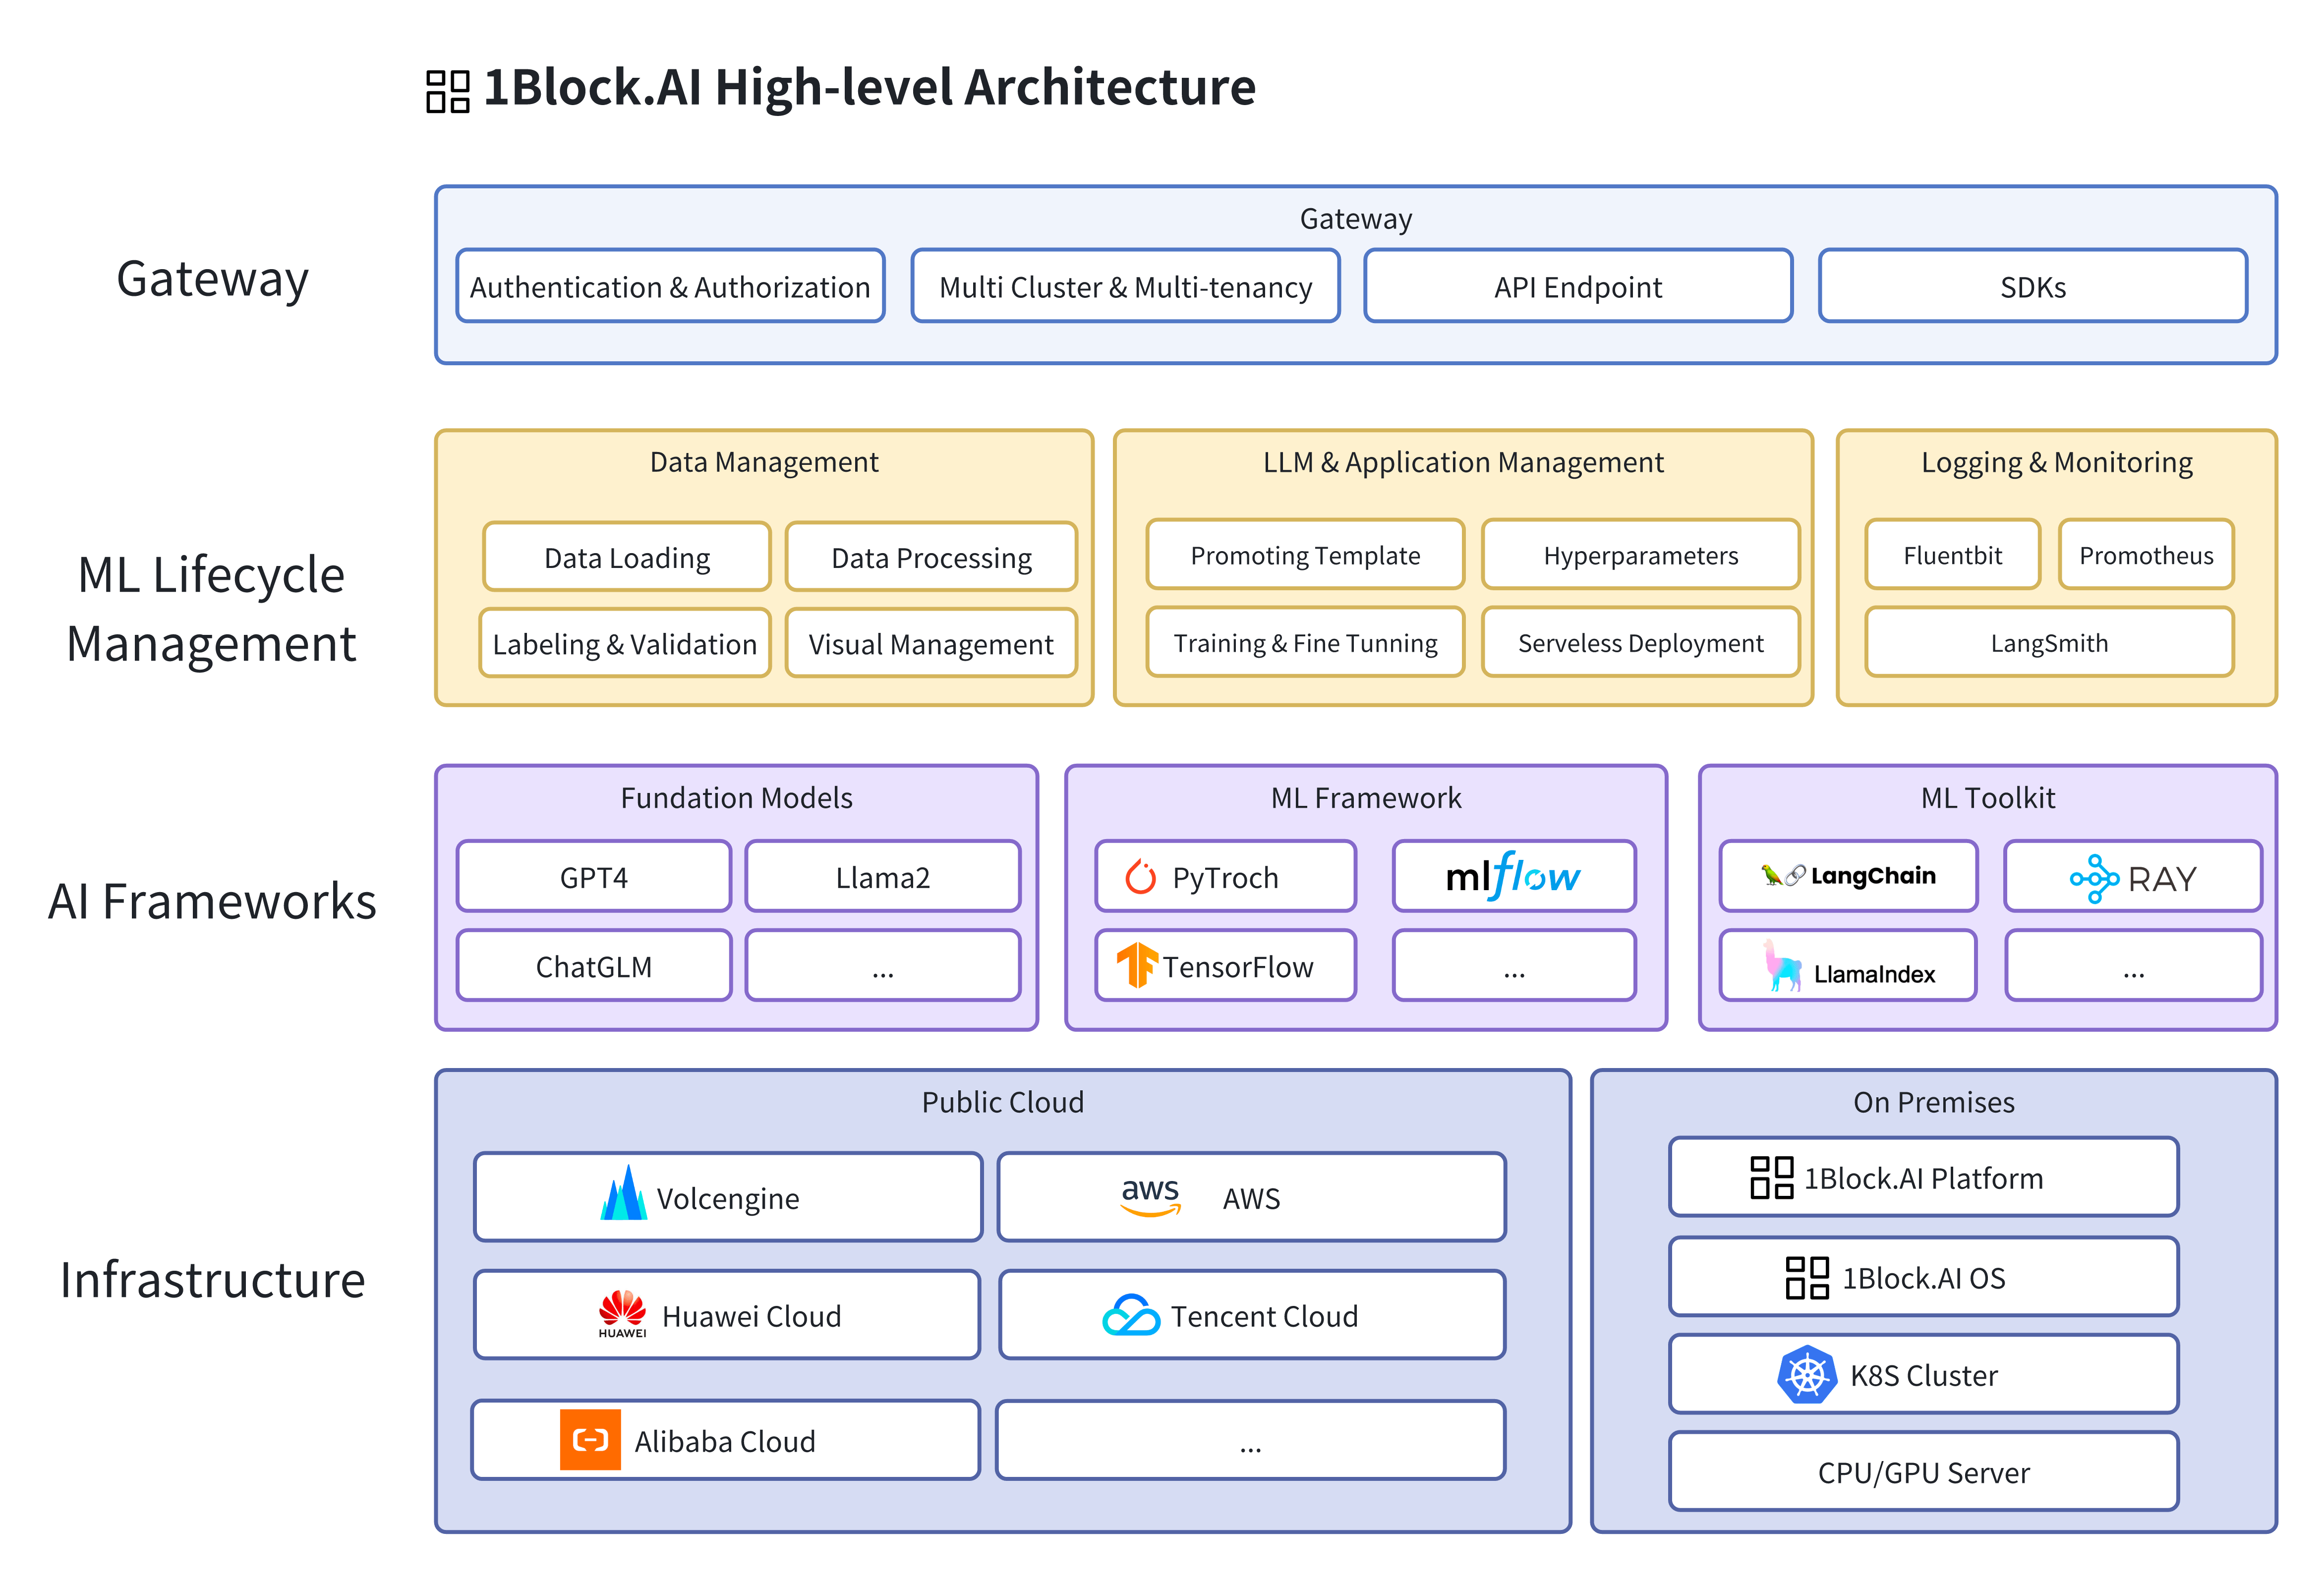Image resolution: width=2324 pixels, height=1580 pixels.
Task: Click the 1Block.AI Platform grid icon
Action: coord(1771,1177)
